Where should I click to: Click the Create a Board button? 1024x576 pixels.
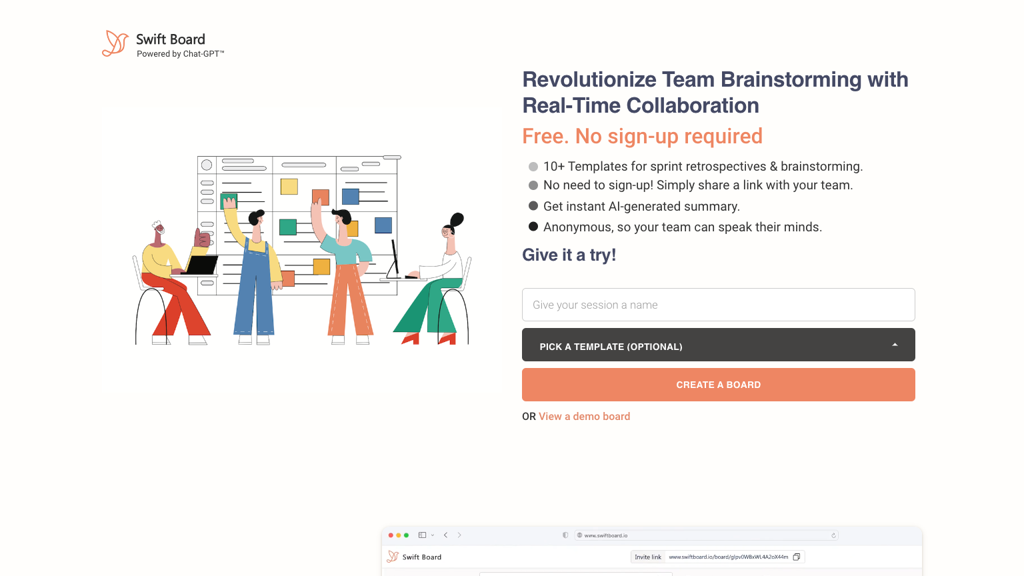pos(718,385)
